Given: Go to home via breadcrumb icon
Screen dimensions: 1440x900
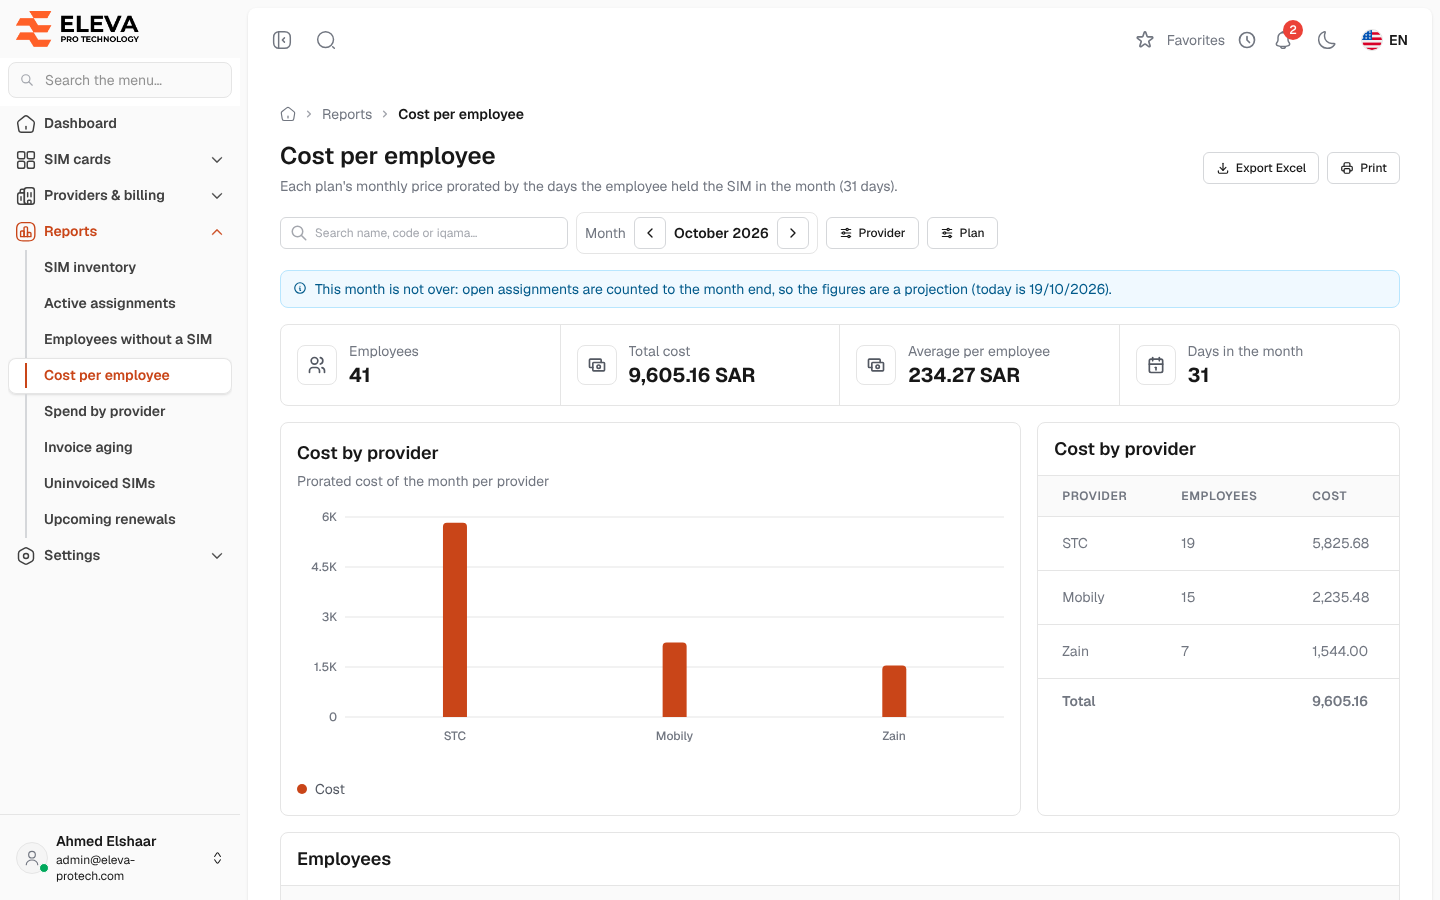Looking at the screenshot, I should 288,114.
